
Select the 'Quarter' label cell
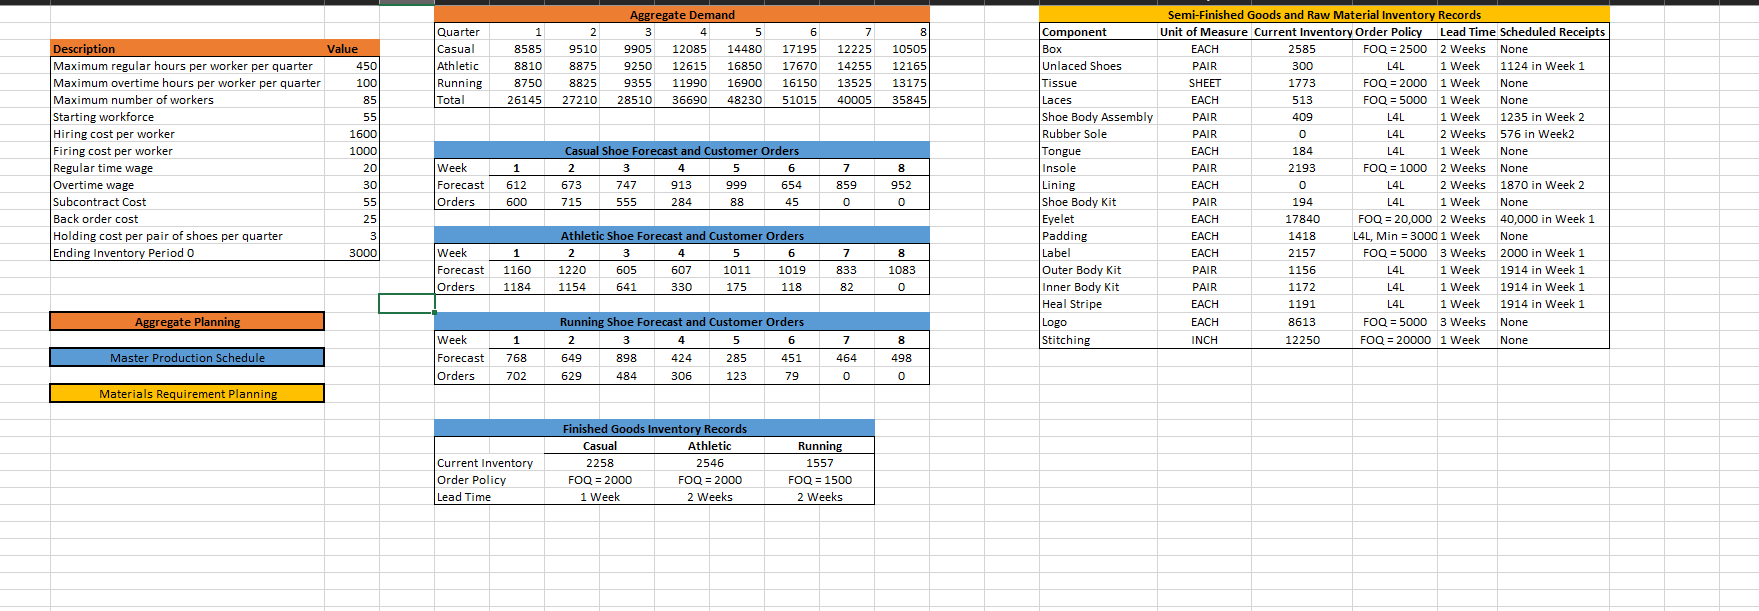462,32
